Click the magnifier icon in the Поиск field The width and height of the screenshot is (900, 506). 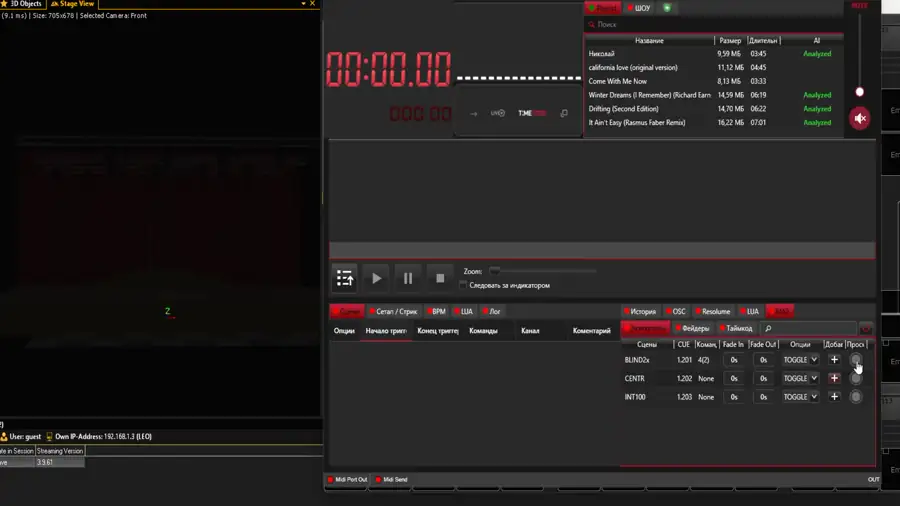click(591, 25)
